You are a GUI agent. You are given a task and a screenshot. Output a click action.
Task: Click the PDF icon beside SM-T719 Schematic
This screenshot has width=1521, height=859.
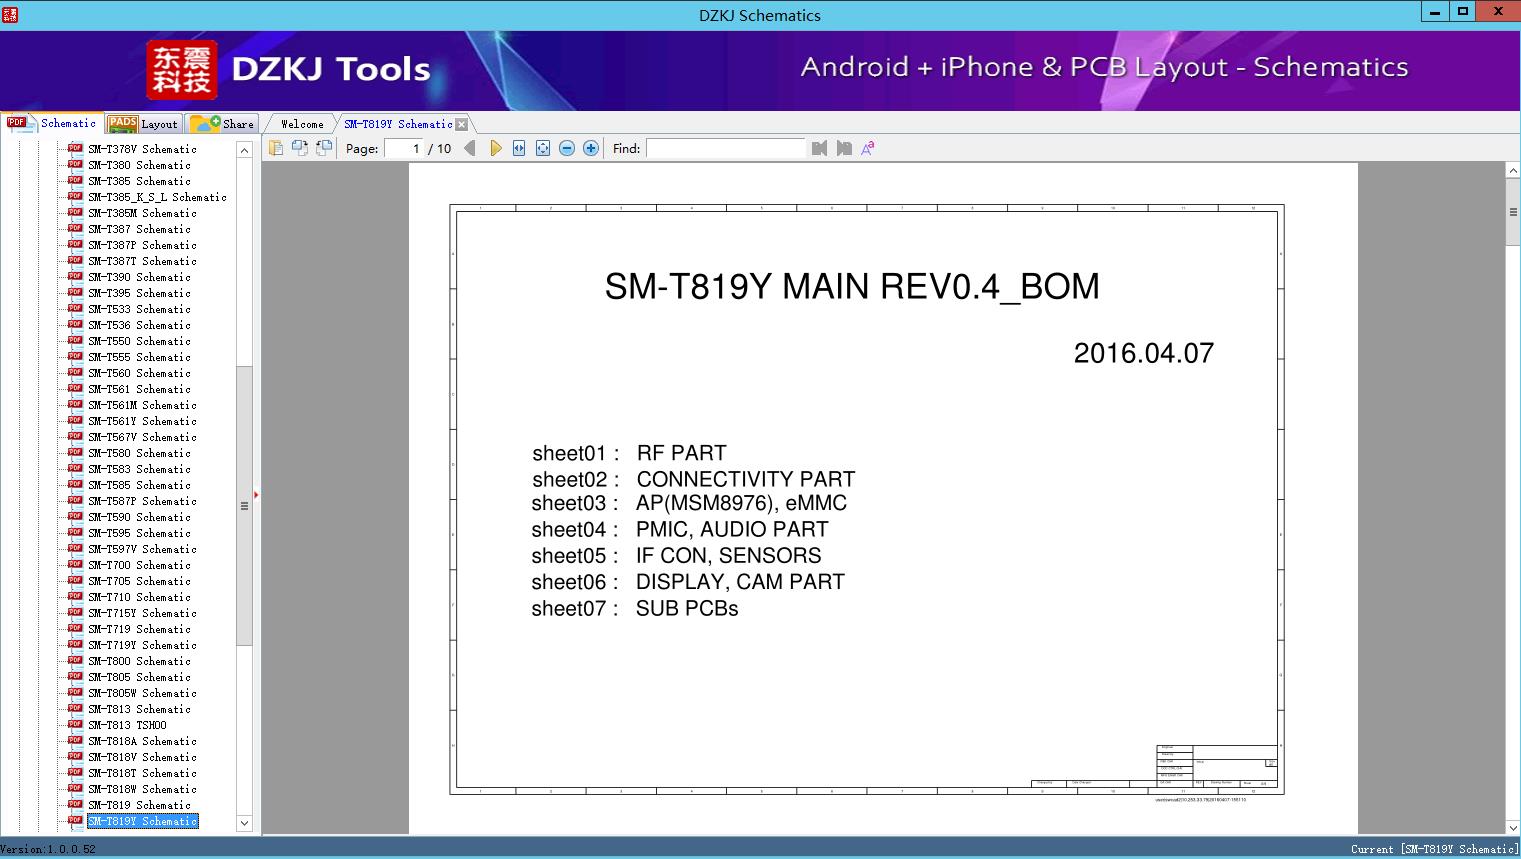75,628
